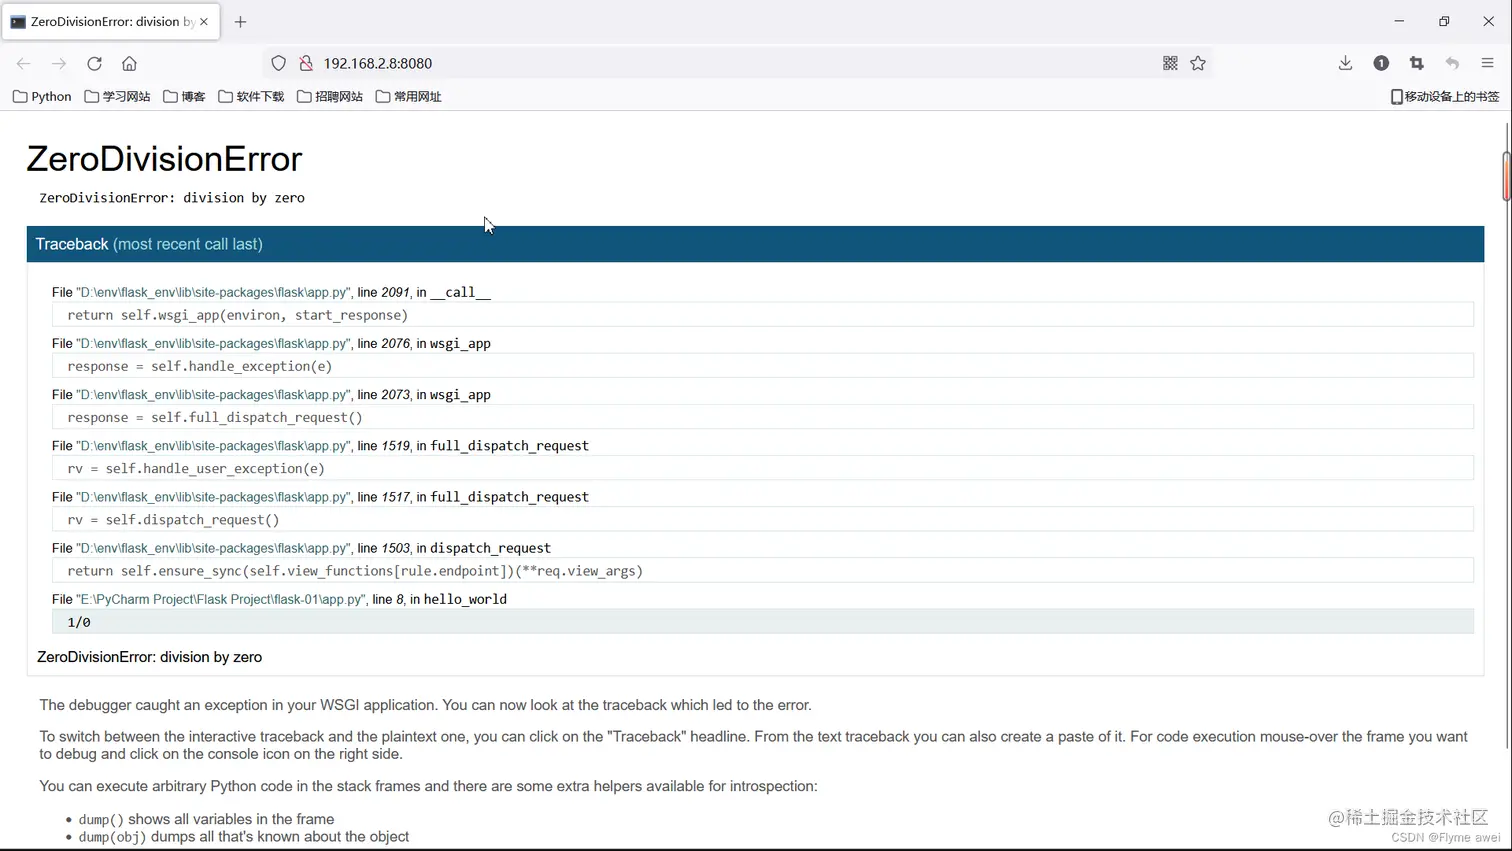Close the ZeroDivisionError tab

[204, 21]
